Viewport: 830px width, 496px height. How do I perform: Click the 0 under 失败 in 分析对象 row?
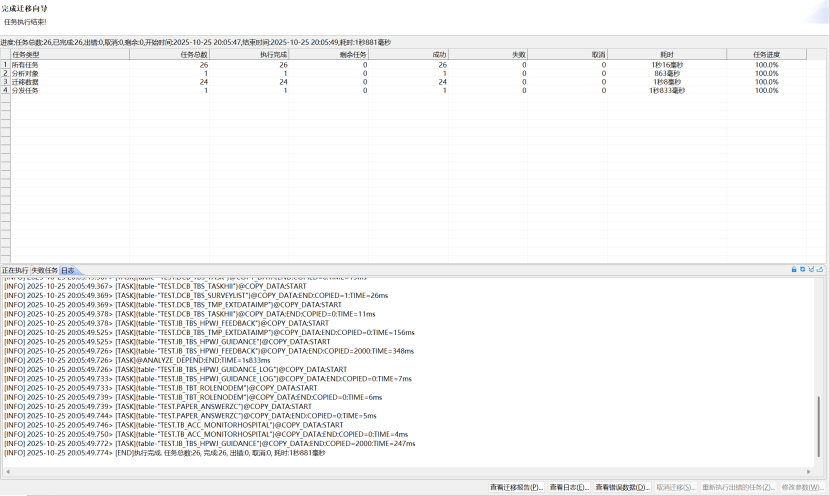524,74
